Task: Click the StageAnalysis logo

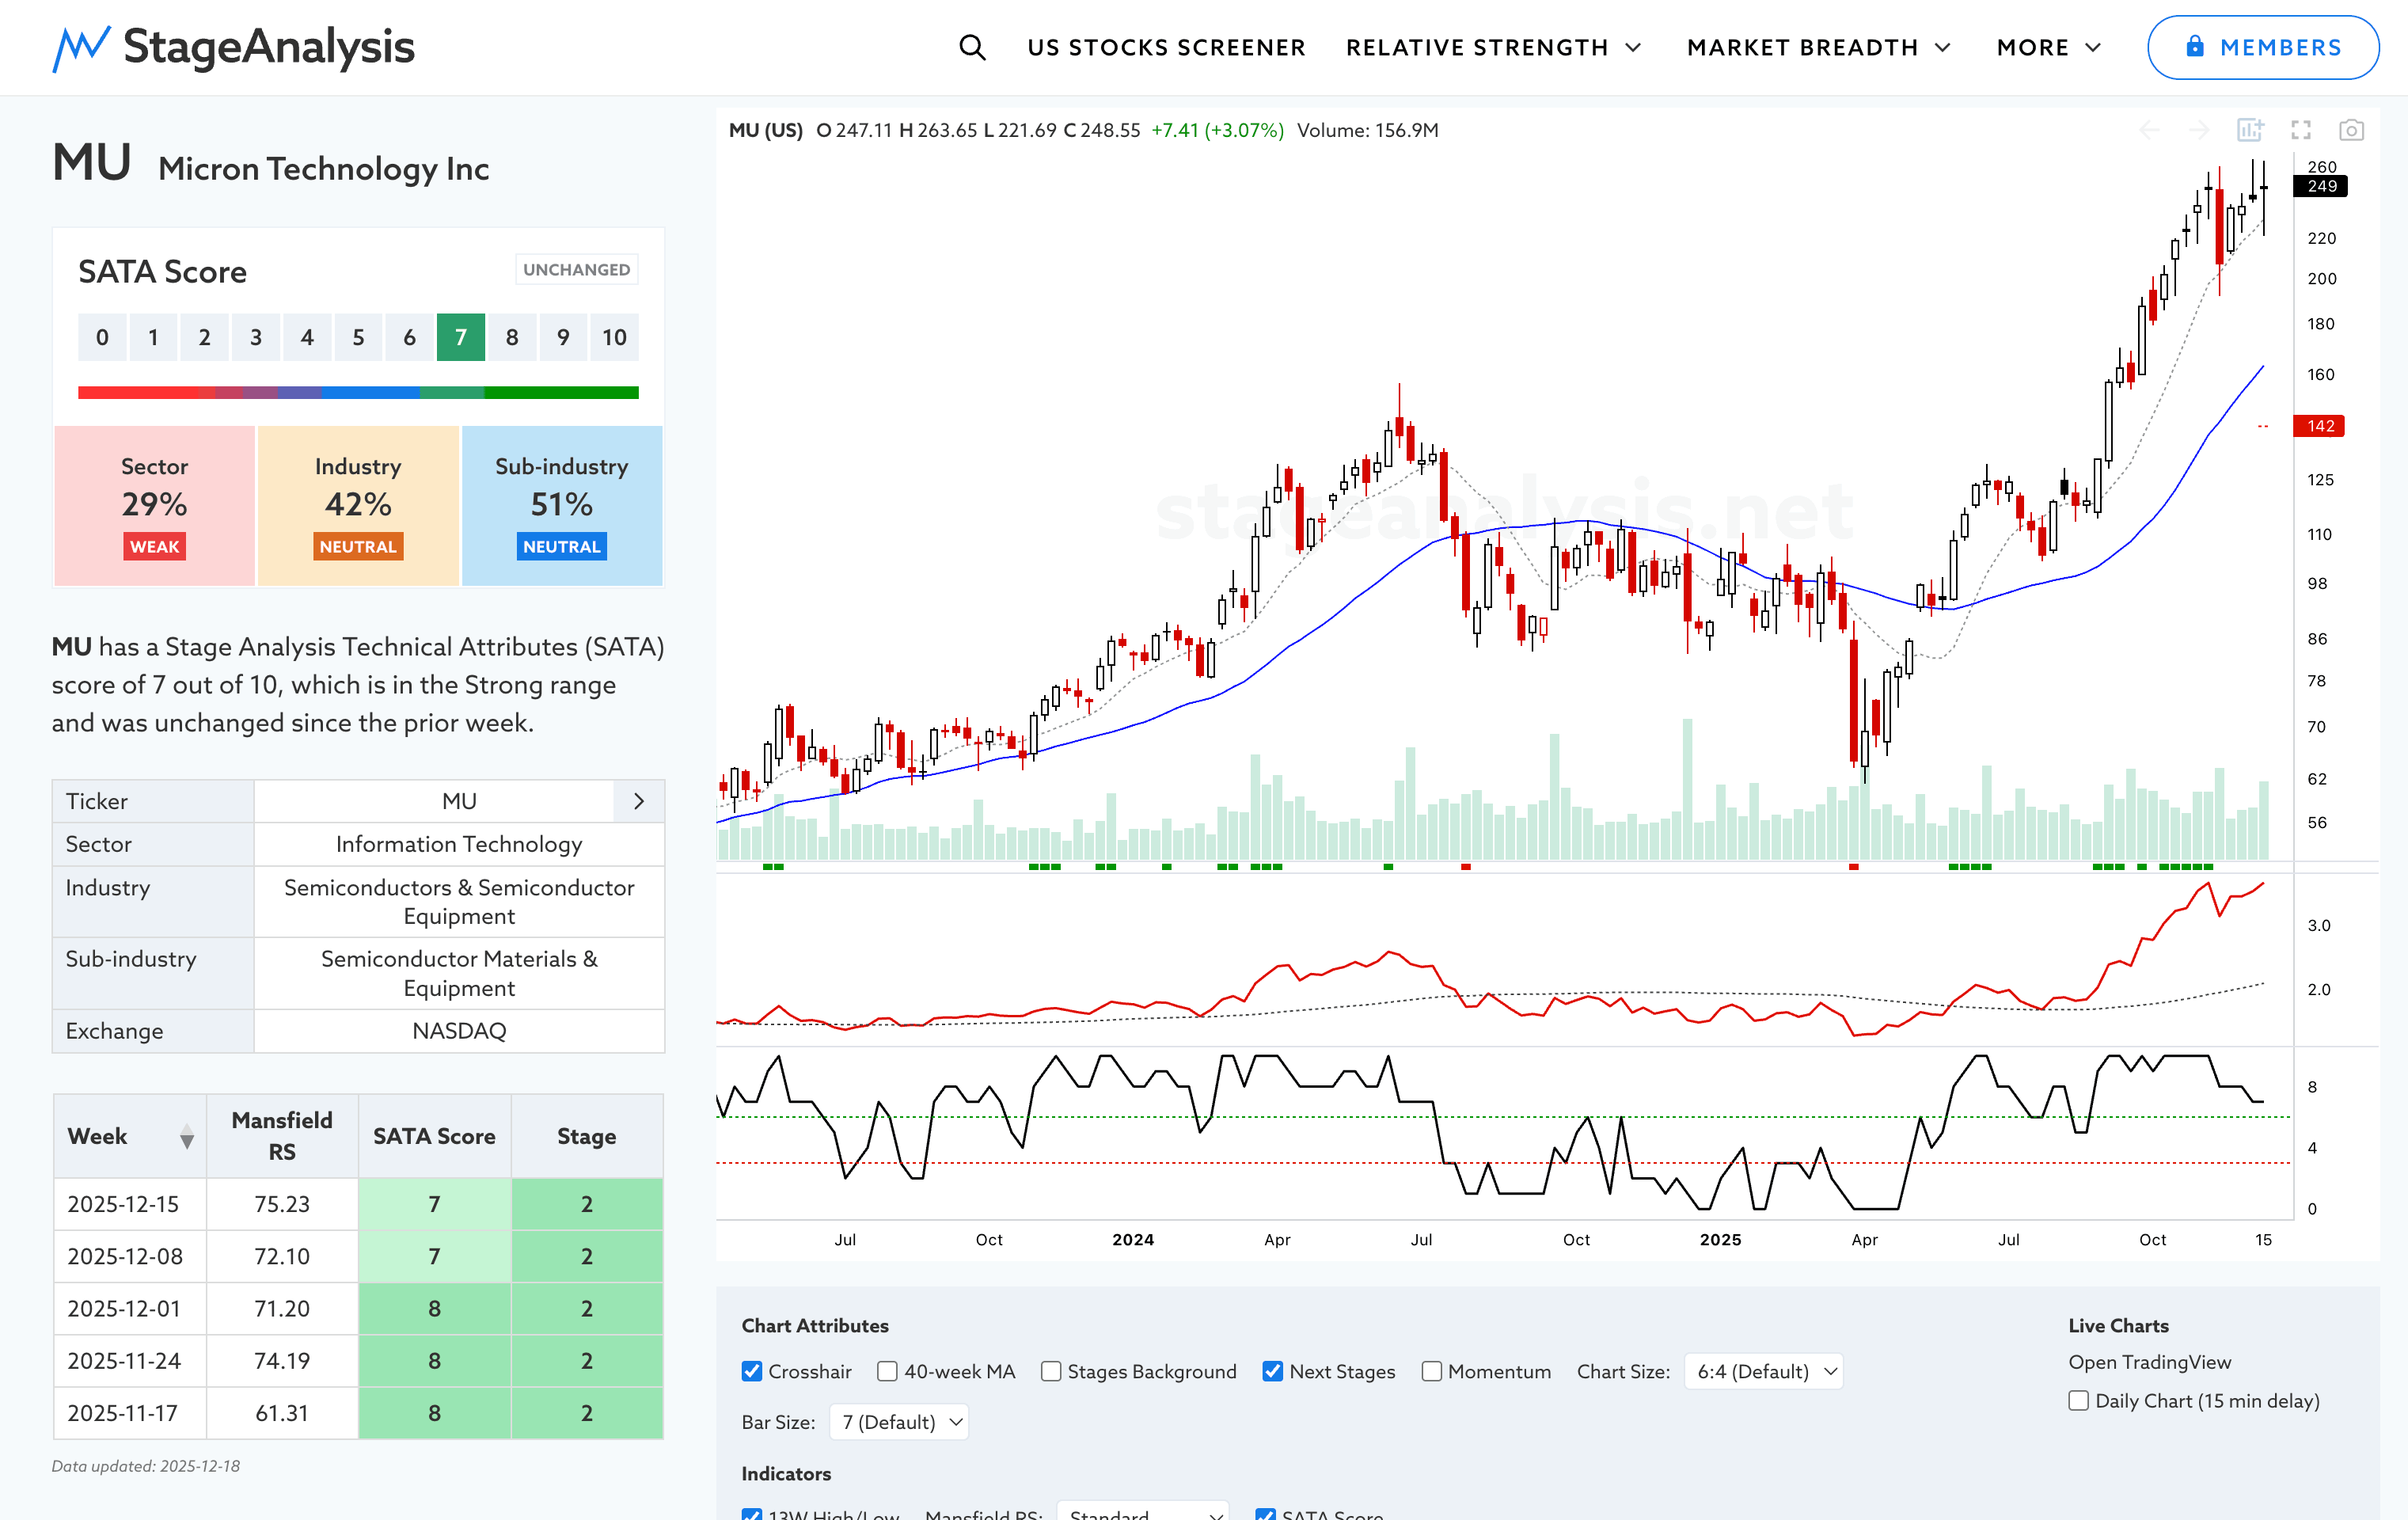Action: 233,47
